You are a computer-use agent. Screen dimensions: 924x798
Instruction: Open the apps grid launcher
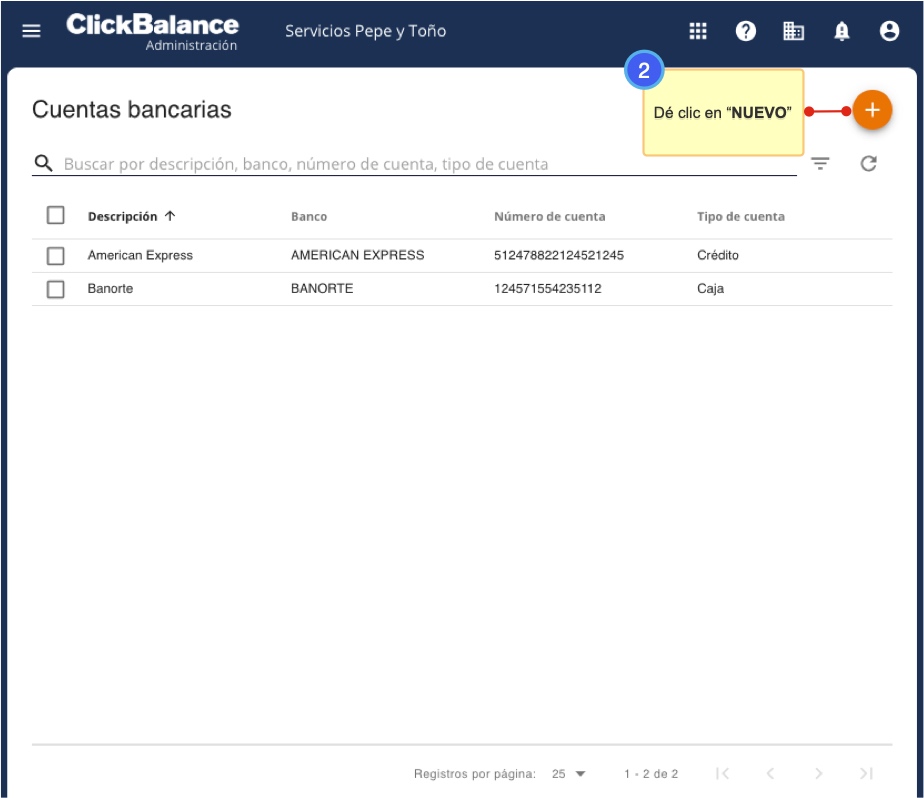tap(698, 31)
